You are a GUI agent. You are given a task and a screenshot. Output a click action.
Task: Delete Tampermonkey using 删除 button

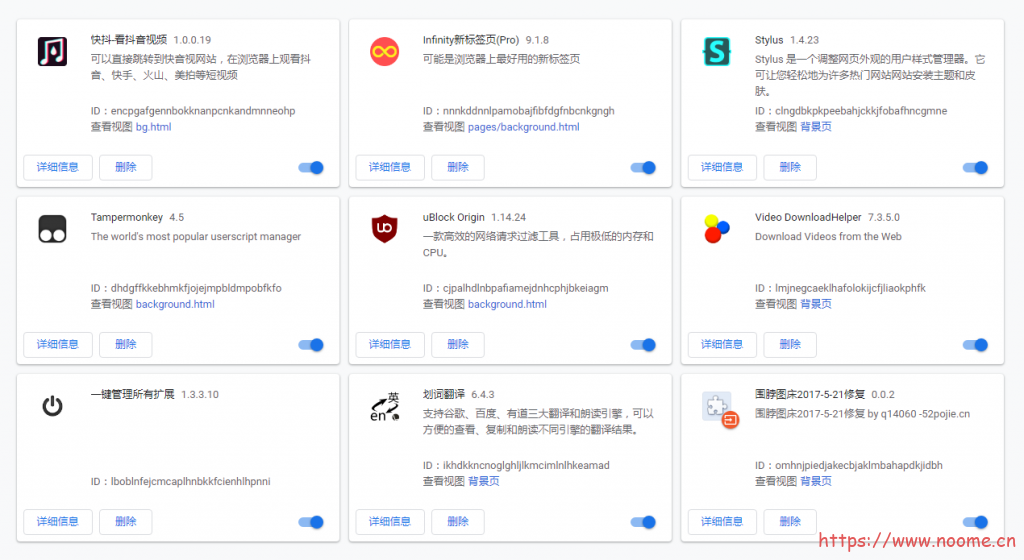tap(125, 344)
